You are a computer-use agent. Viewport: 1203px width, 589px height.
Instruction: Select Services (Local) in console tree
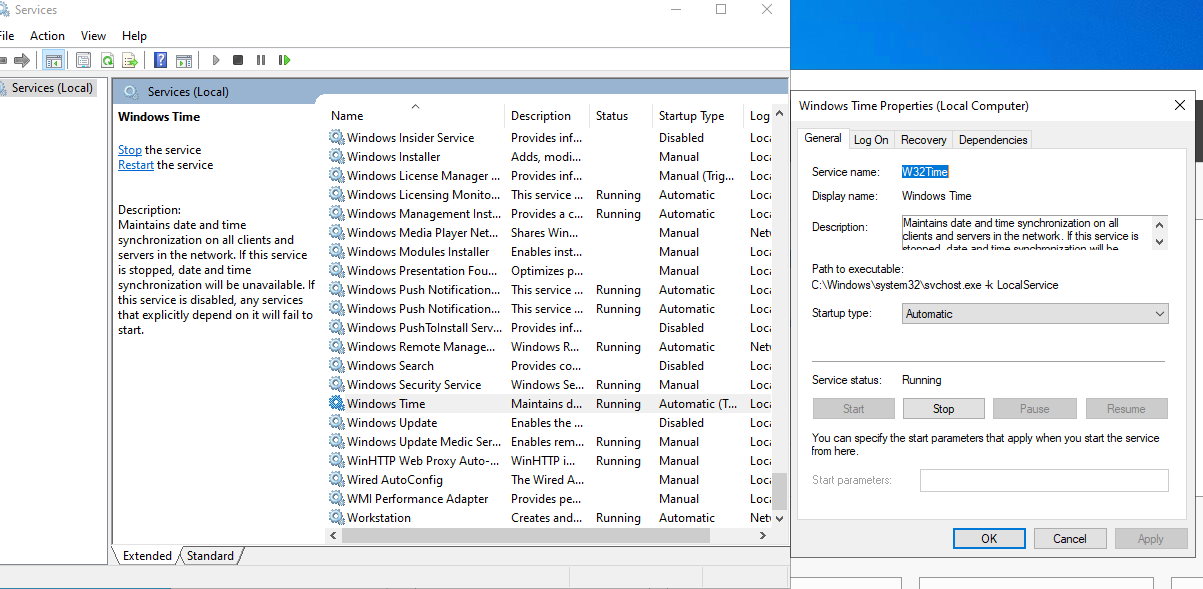point(52,88)
